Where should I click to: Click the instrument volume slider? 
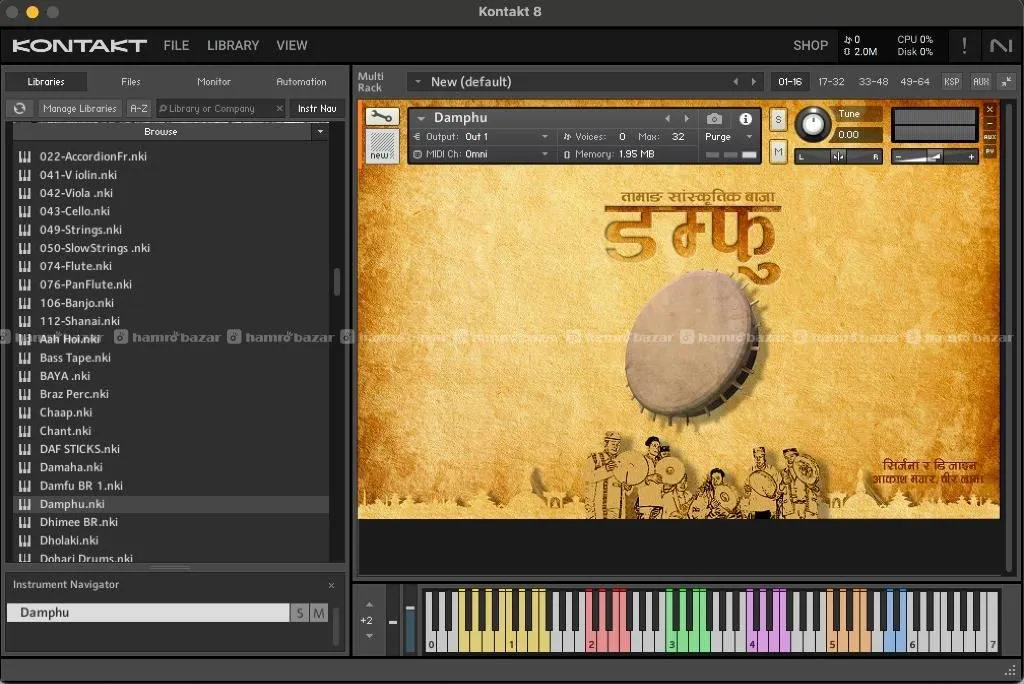[x=935, y=157]
